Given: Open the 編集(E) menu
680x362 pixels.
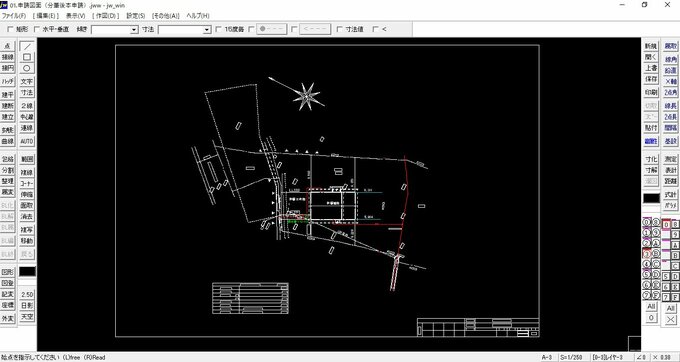Looking at the screenshot, I should pos(46,16).
